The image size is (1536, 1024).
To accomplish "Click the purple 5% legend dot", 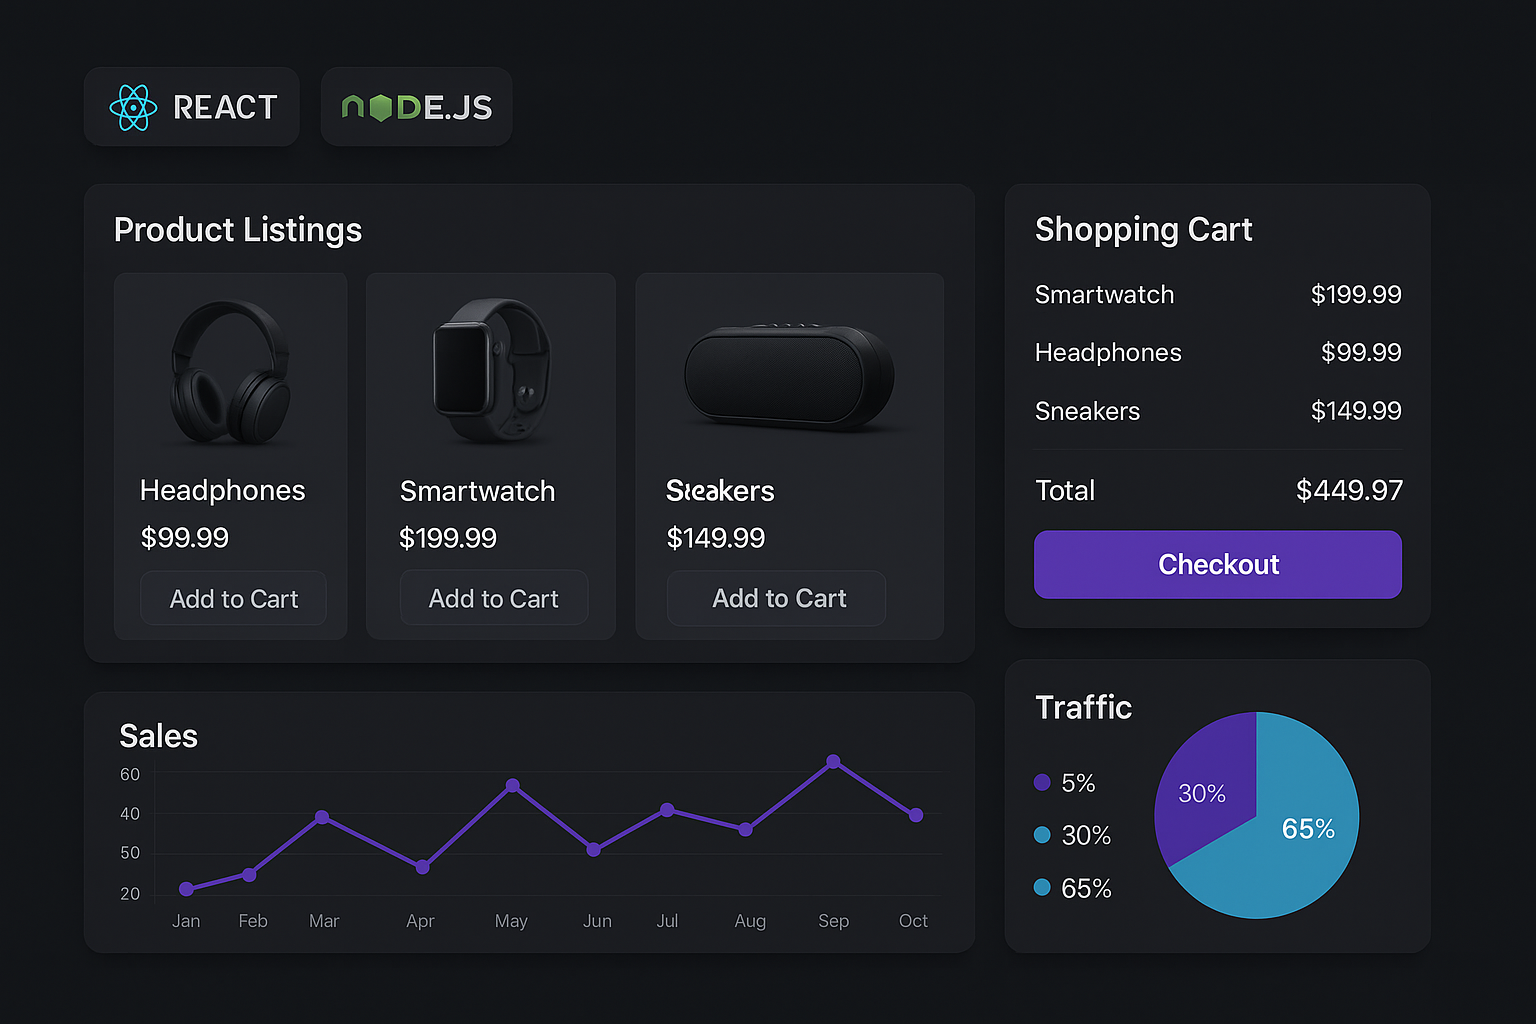I will [1043, 783].
